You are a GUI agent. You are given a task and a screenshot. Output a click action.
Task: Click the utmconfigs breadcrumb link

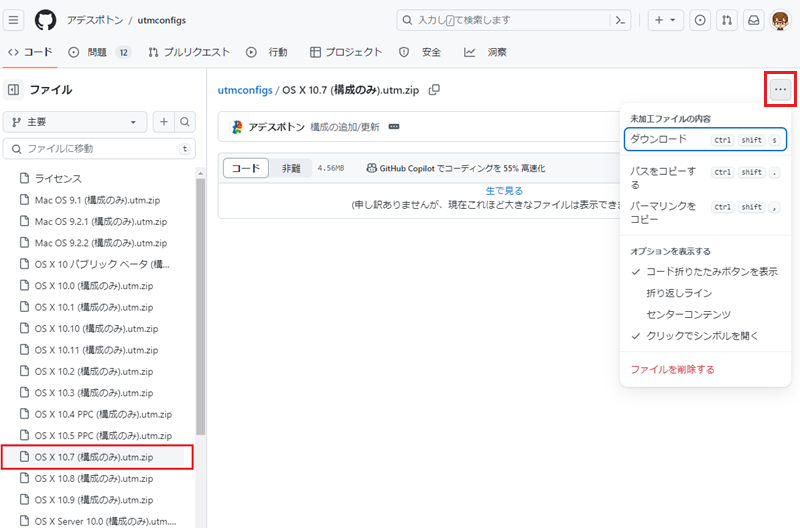pos(245,90)
